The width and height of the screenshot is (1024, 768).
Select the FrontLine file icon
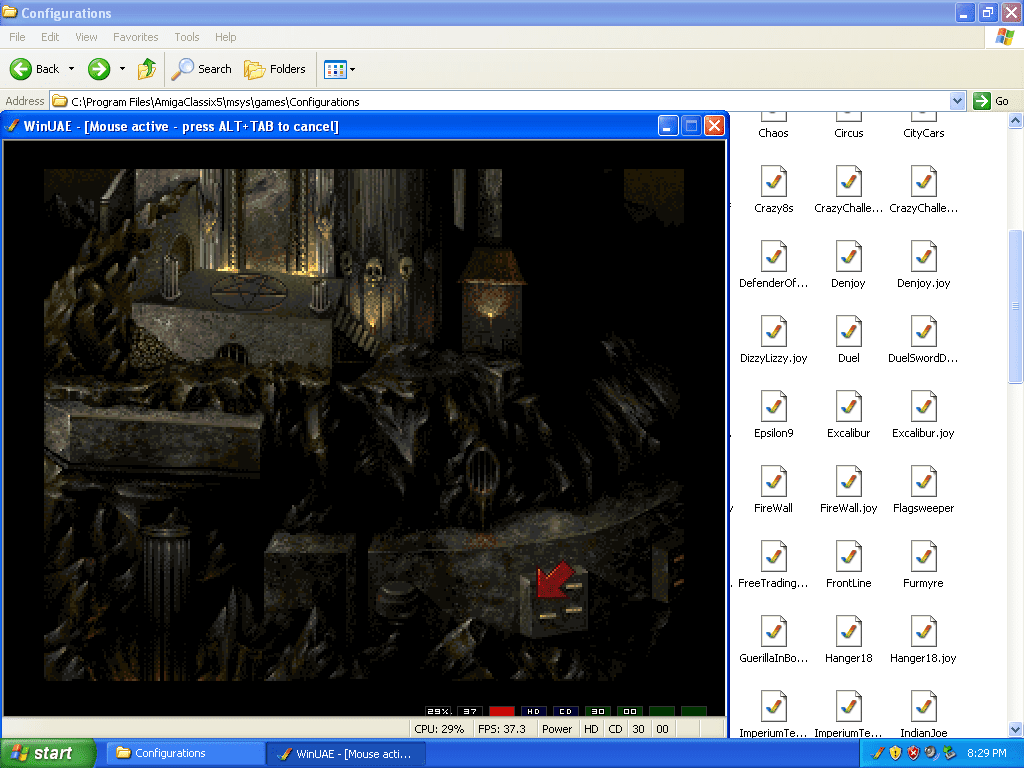click(848, 557)
